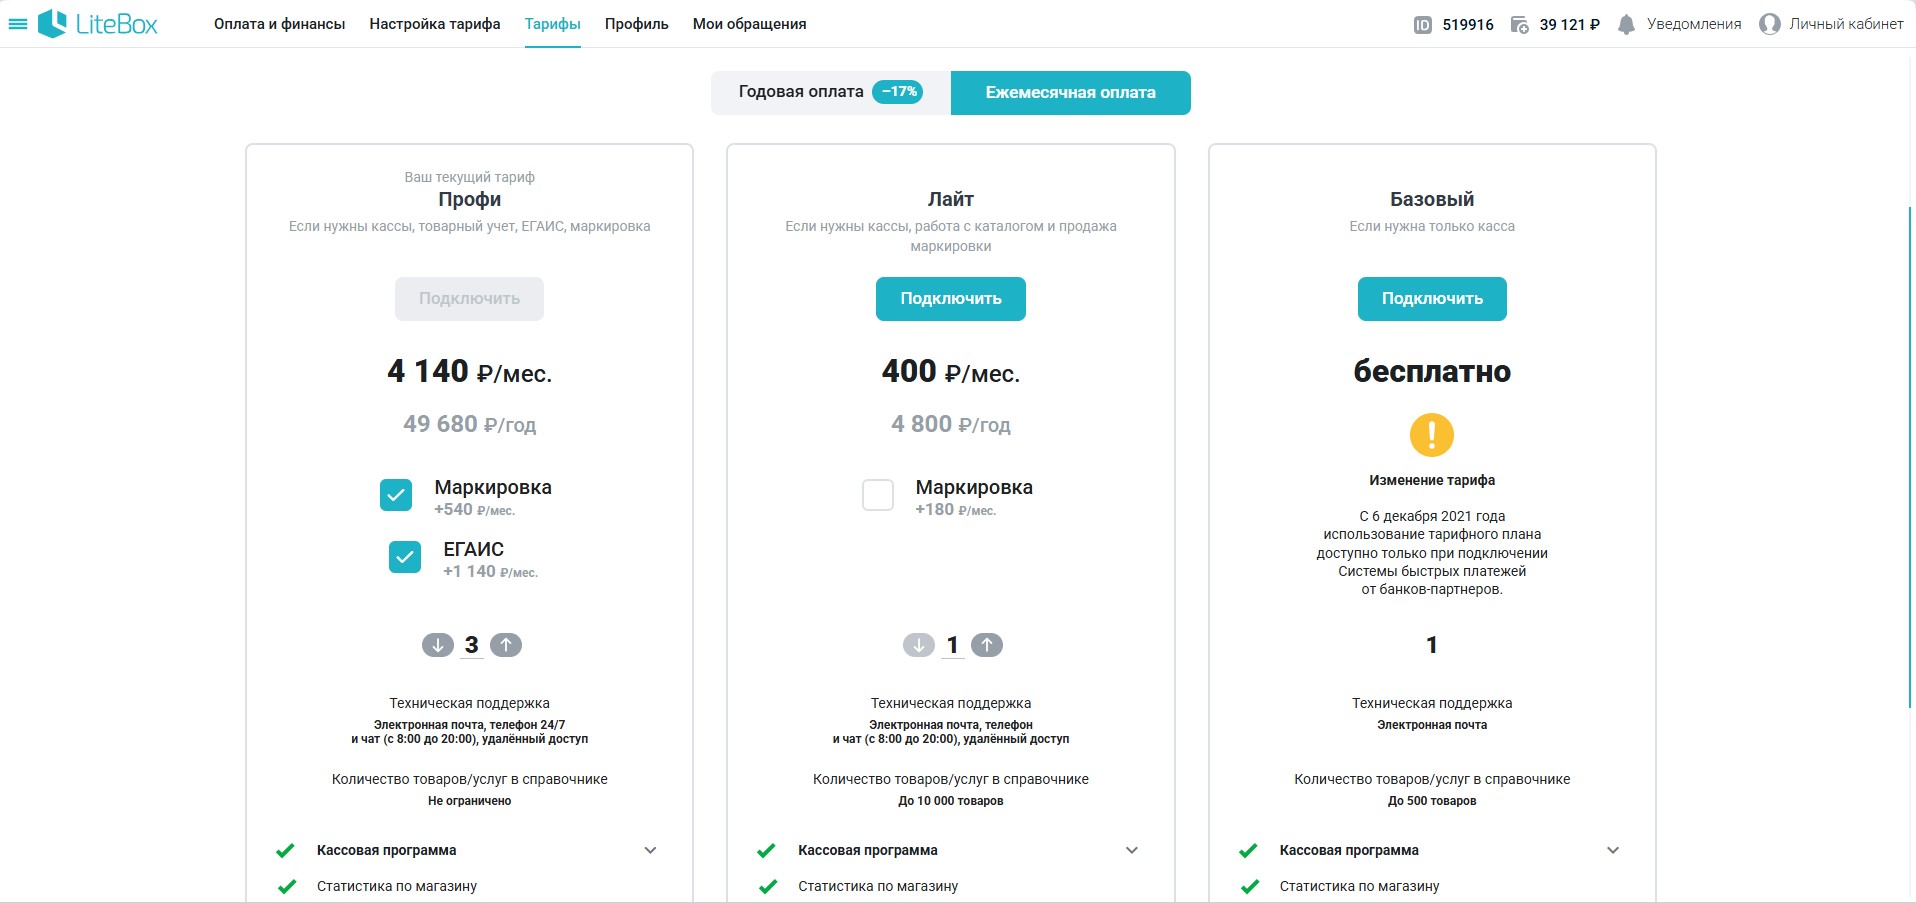This screenshot has height=903, width=1916.
Task: Click Подключить button for Лайт tariff
Action: [x=951, y=299]
